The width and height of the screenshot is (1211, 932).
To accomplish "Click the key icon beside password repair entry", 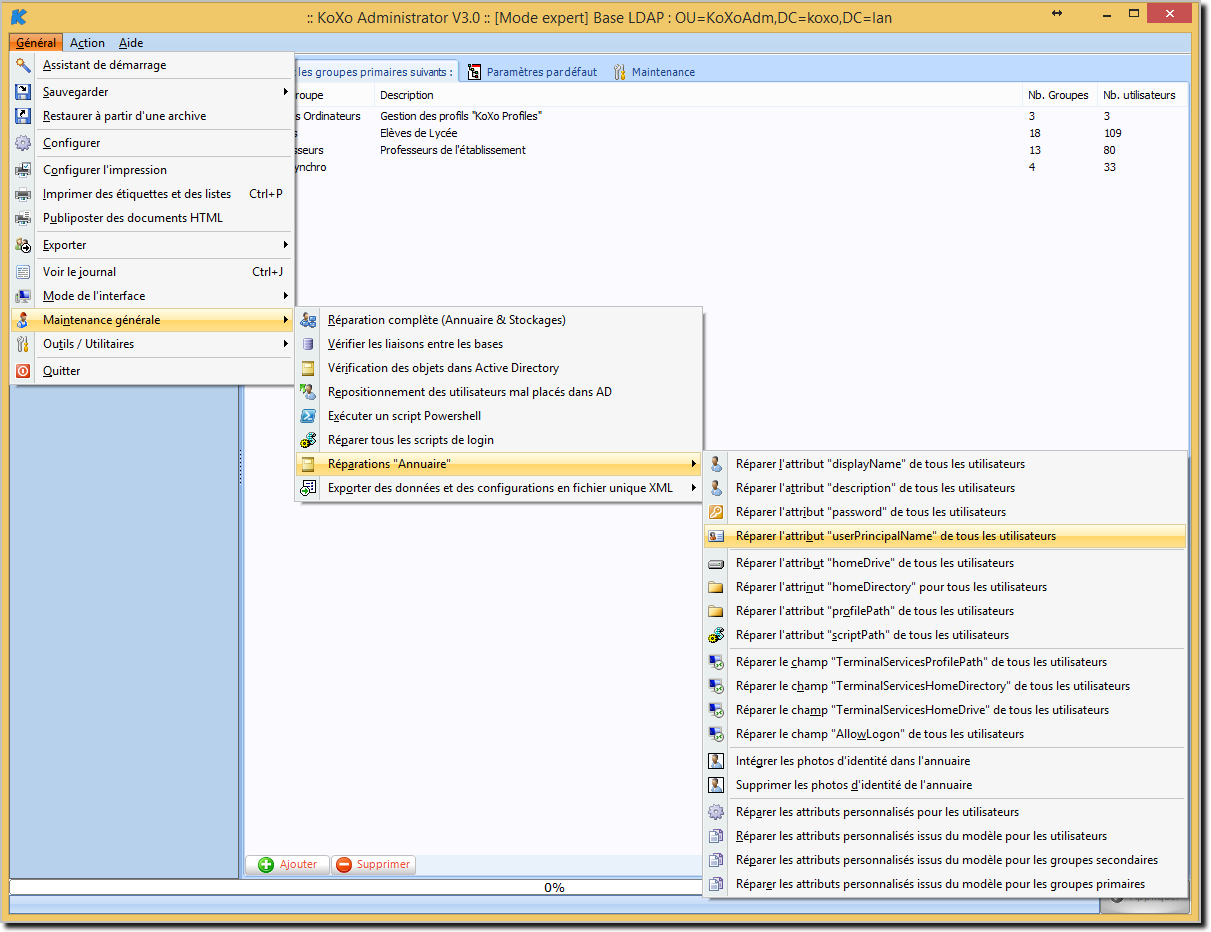I will point(716,512).
